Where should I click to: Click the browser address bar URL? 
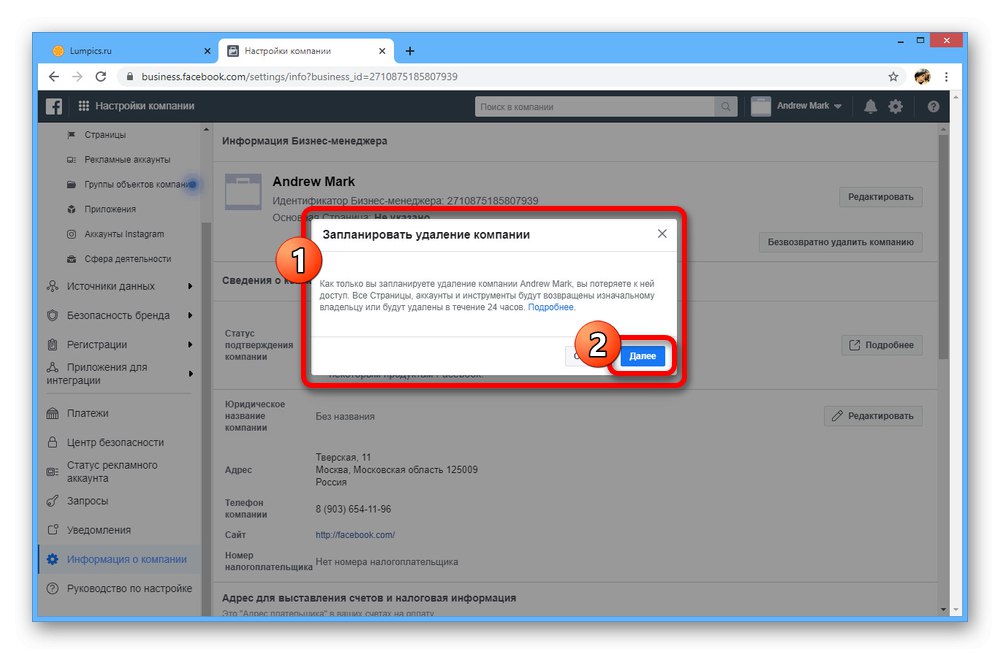pyautogui.click(x=299, y=77)
